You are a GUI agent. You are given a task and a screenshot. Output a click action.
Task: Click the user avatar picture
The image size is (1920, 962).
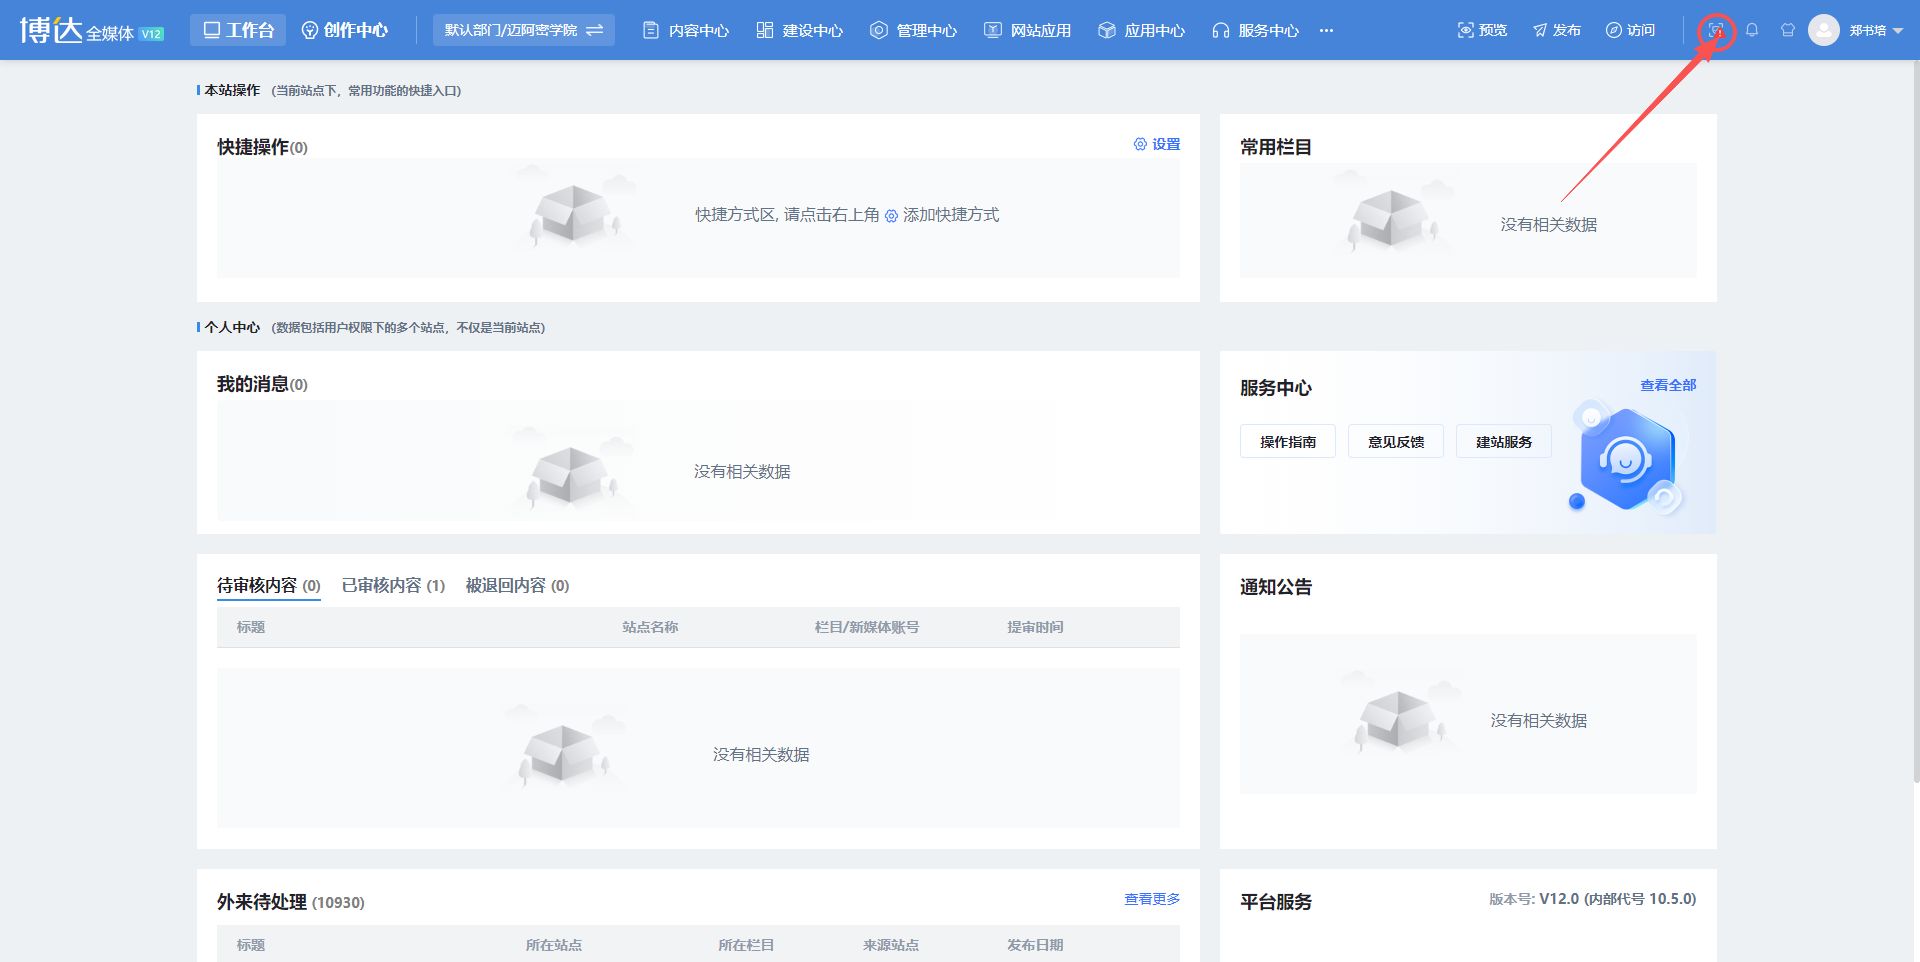[1824, 30]
